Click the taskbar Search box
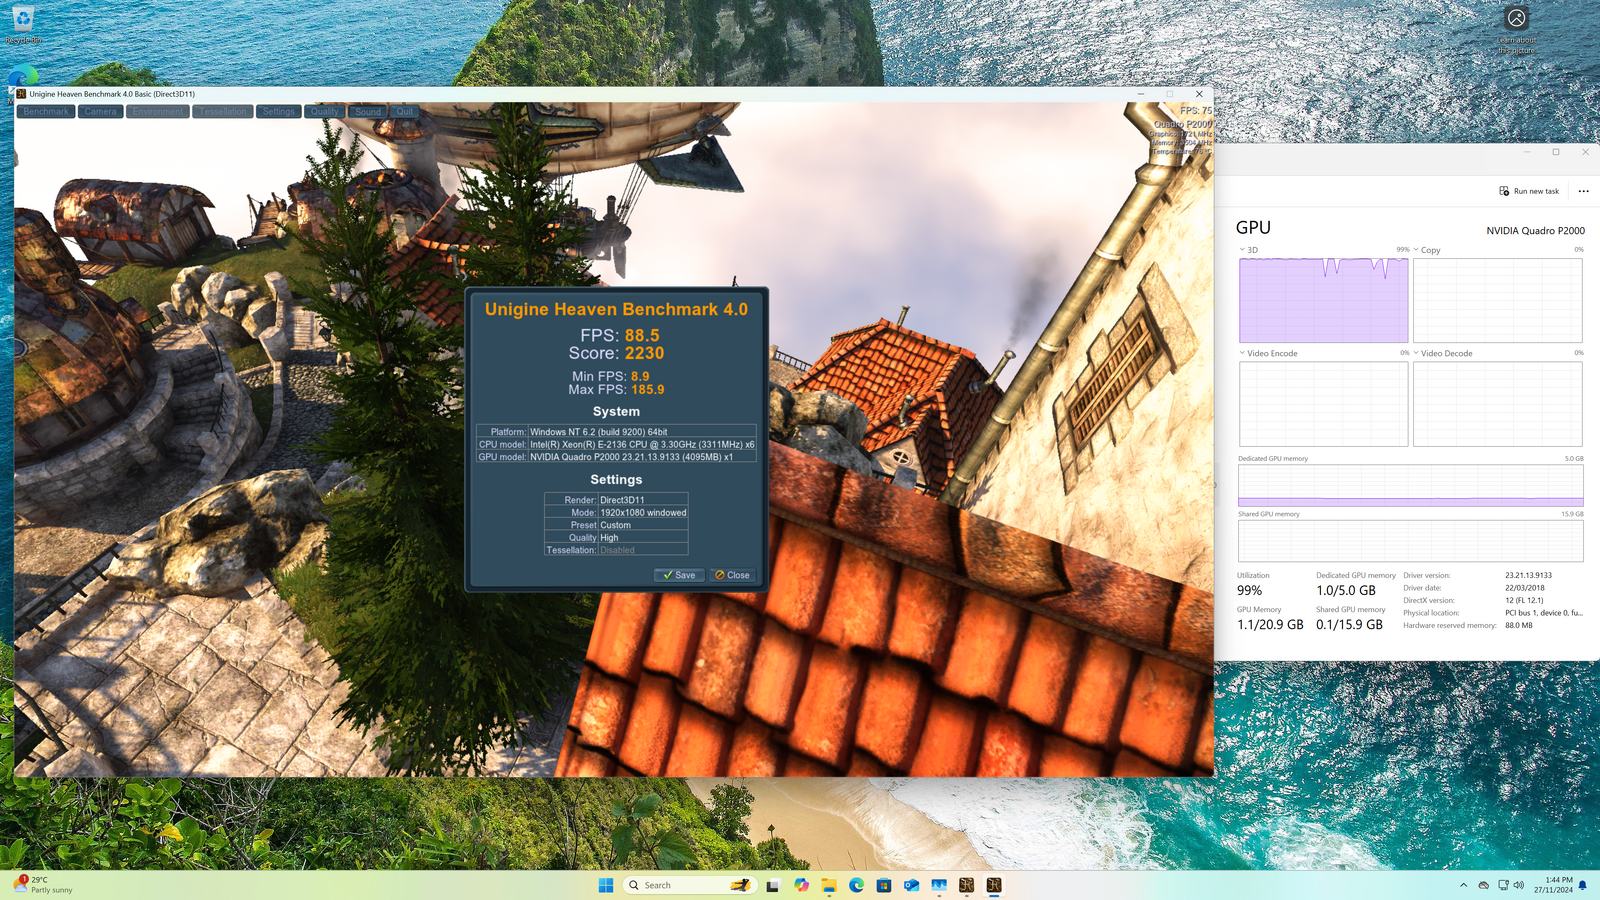 point(689,885)
